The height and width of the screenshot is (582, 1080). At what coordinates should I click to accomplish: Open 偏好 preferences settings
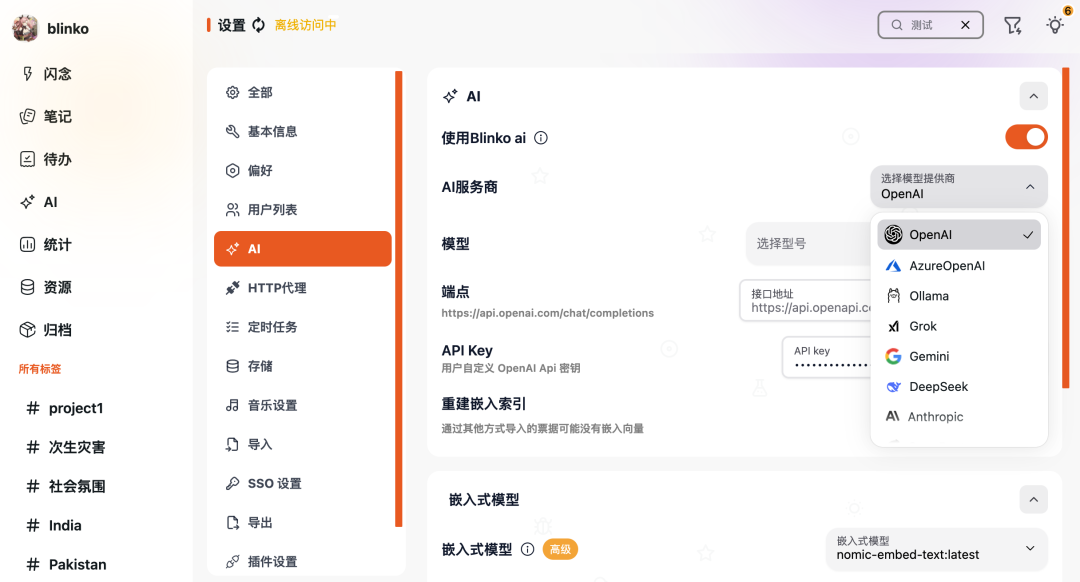click(x=302, y=171)
